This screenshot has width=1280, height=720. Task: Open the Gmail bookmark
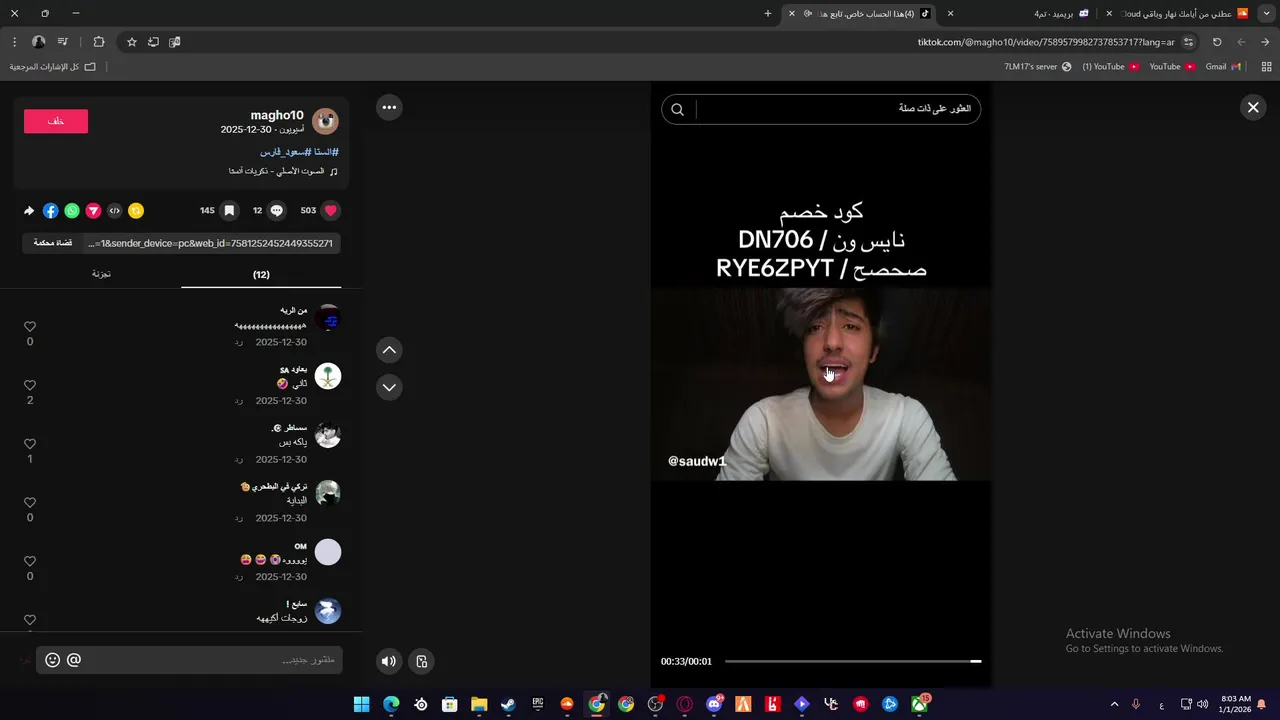1222,67
